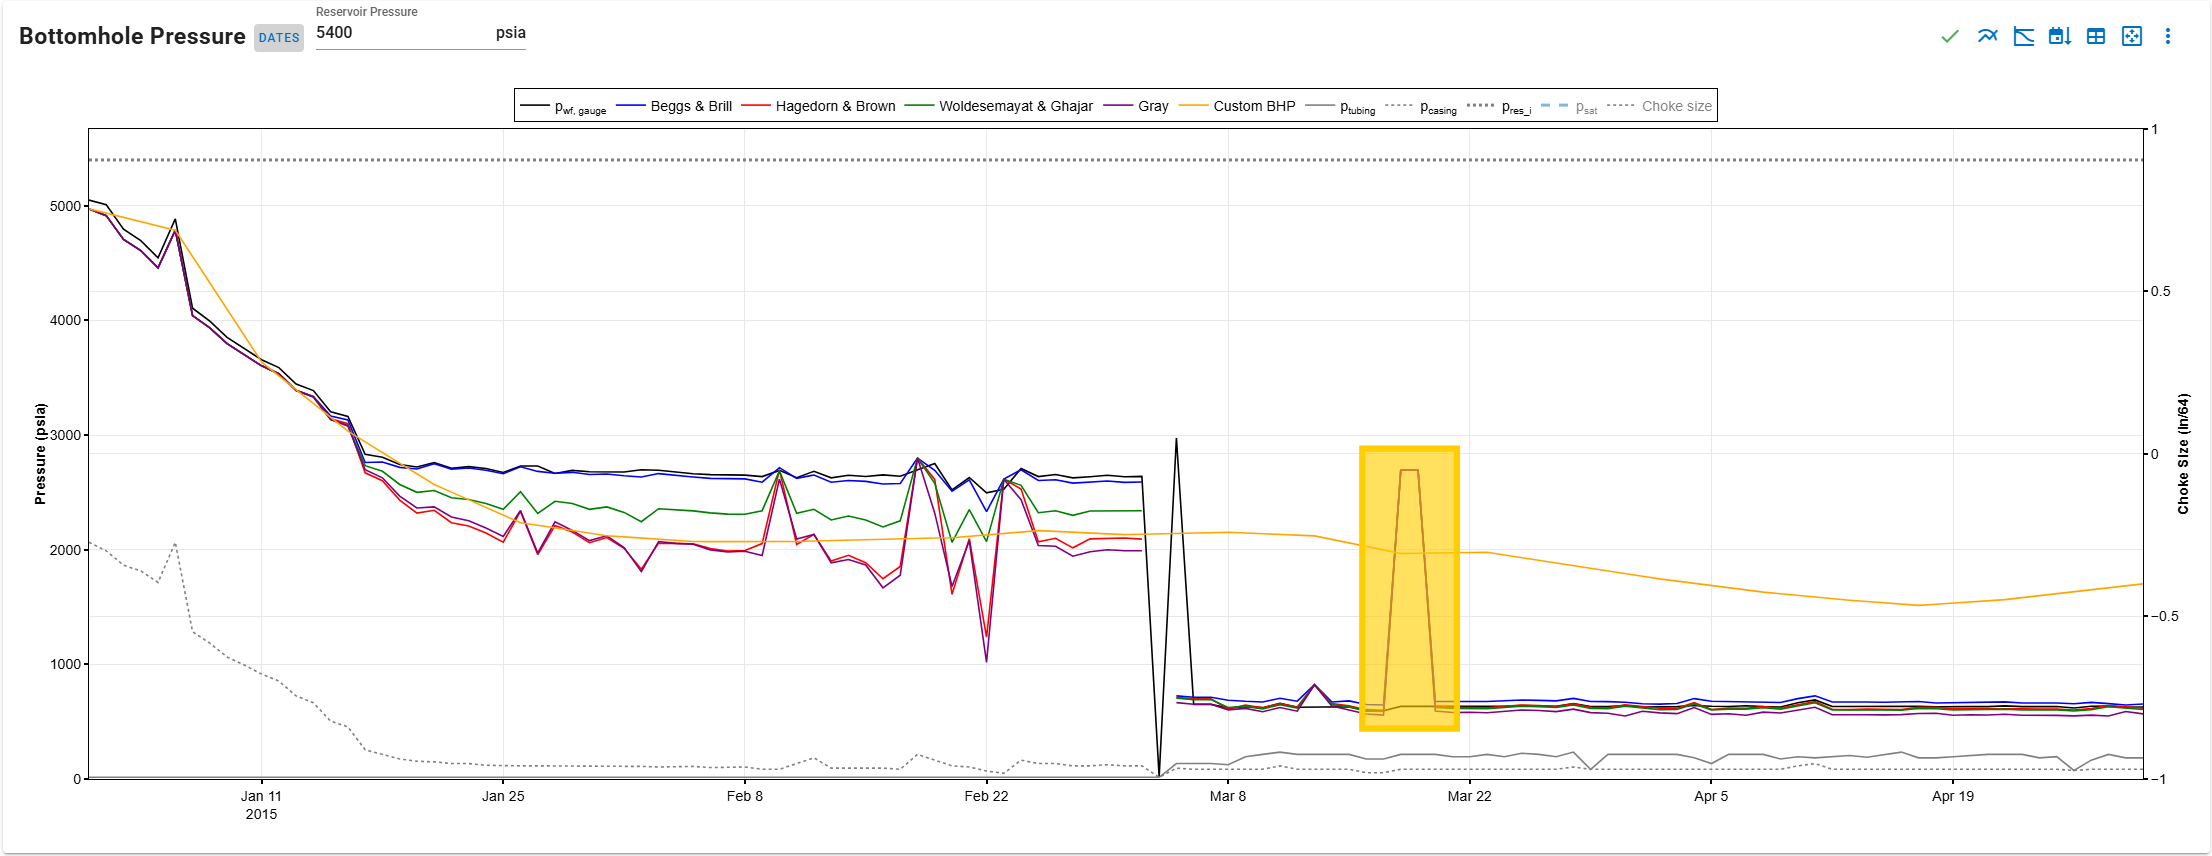
Task: Toggle Woldesemayat & Ghajar legend series
Action: [999, 106]
